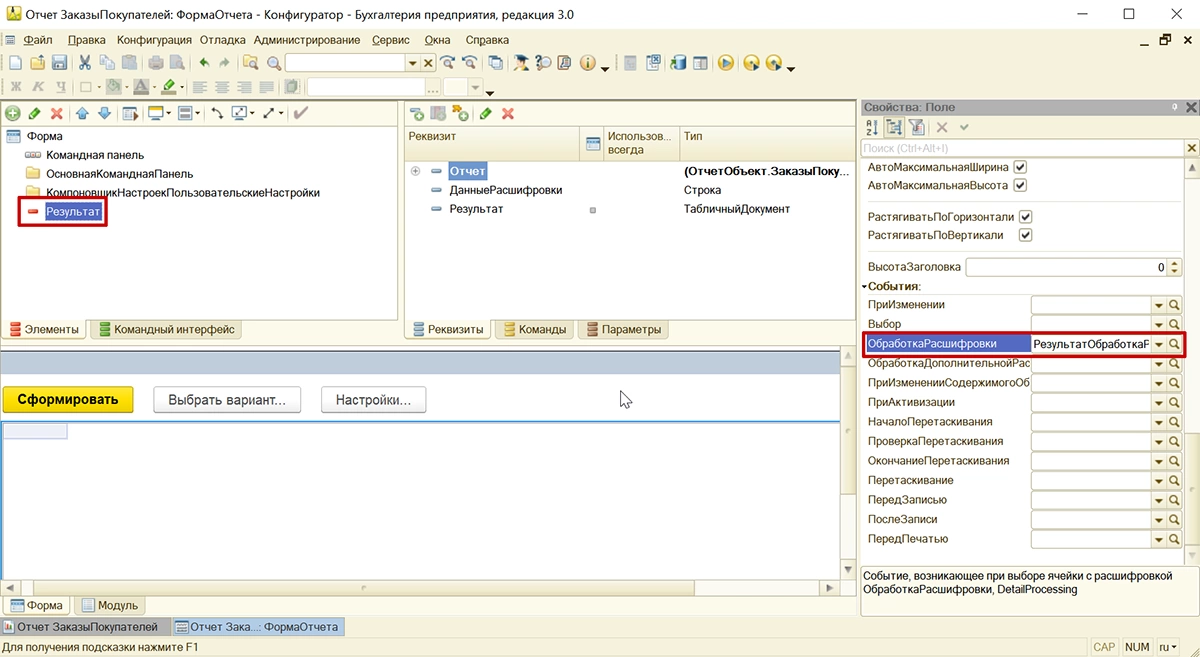Viewport: 1200px width, 657px height.
Task: Toggle РастягиватьПоВертикали checkbox
Action: tap(1025, 235)
